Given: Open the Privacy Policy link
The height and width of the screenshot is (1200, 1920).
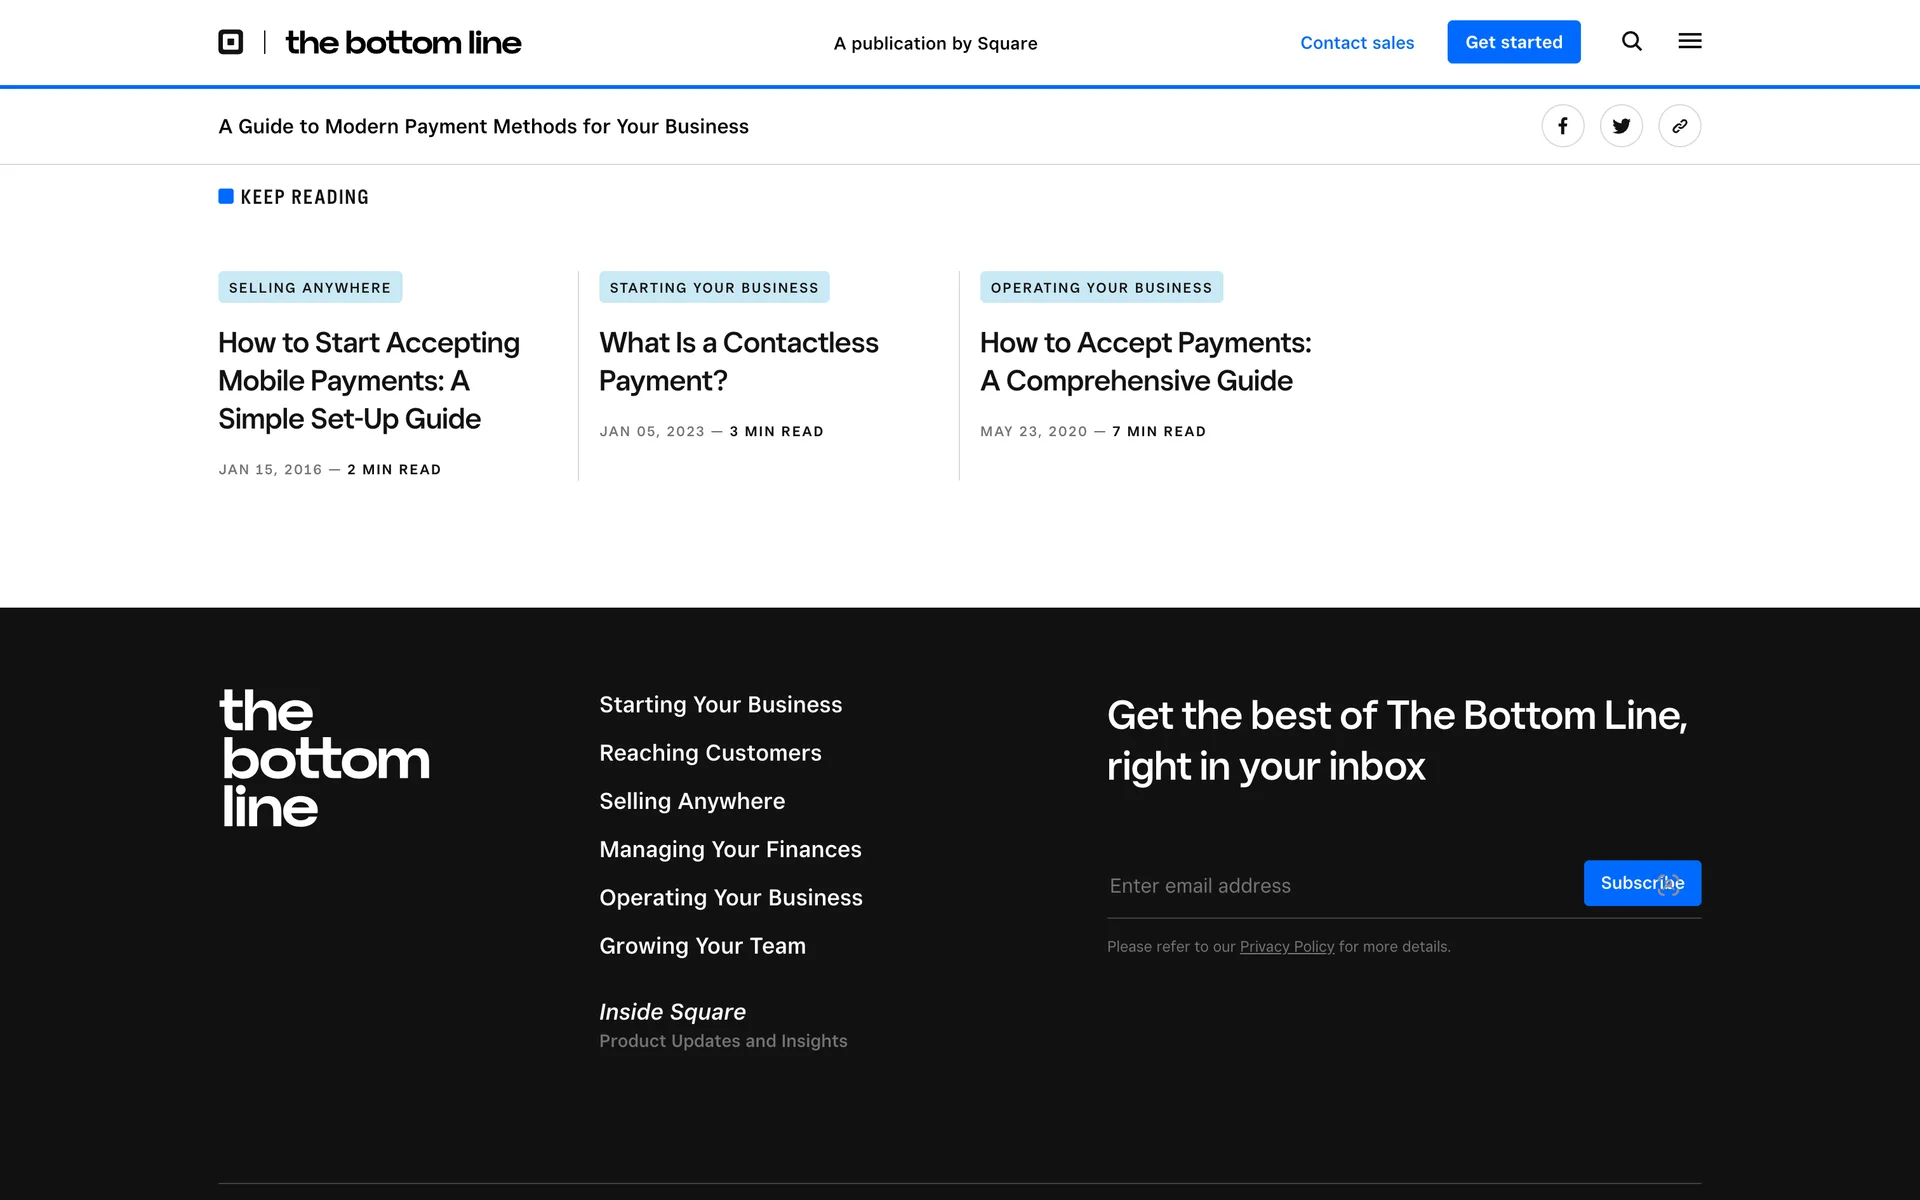Looking at the screenshot, I should [1286, 947].
